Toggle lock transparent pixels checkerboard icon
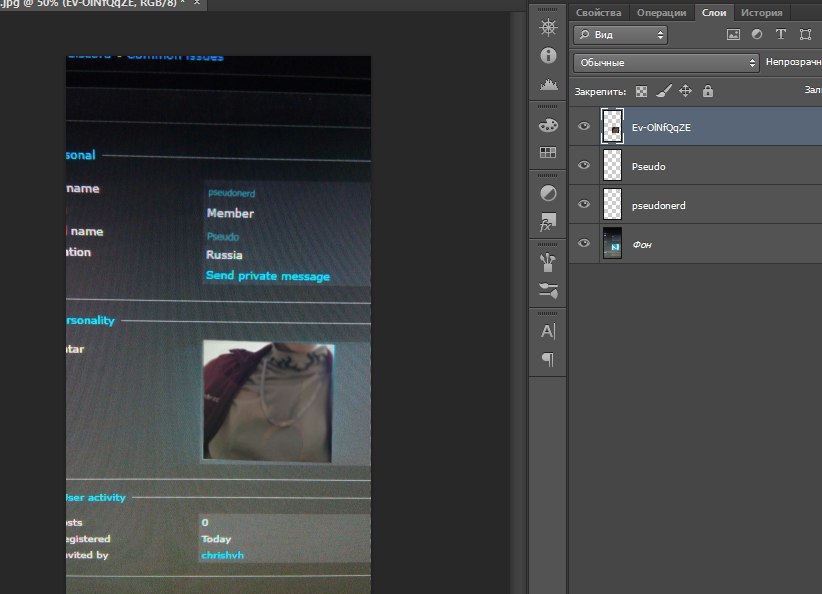The width and height of the screenshot is (822, 594). (x=641, y=92)
